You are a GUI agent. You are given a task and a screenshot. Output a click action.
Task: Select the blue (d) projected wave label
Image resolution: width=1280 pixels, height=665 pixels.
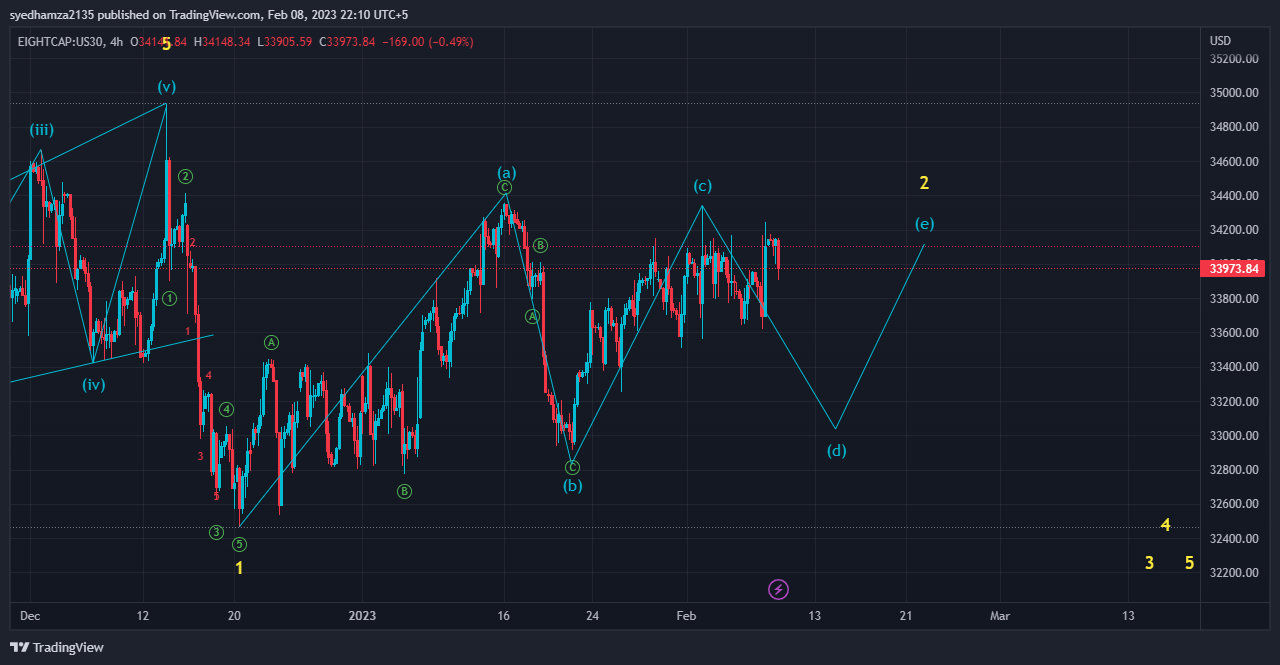point(836,450)
